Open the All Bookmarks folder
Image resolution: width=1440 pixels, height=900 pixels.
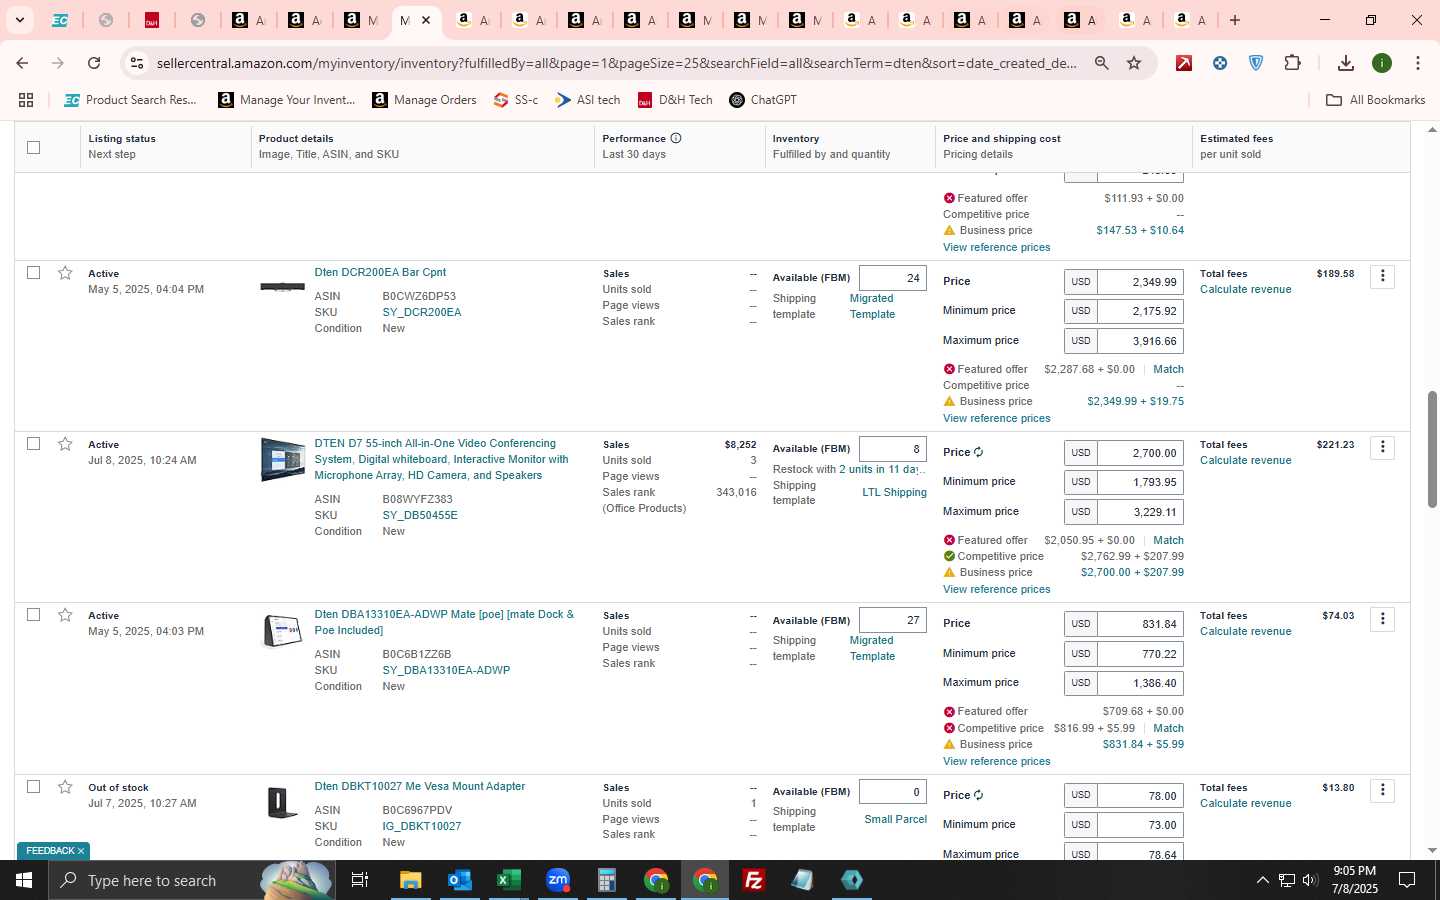click(x=1375, y=100)
